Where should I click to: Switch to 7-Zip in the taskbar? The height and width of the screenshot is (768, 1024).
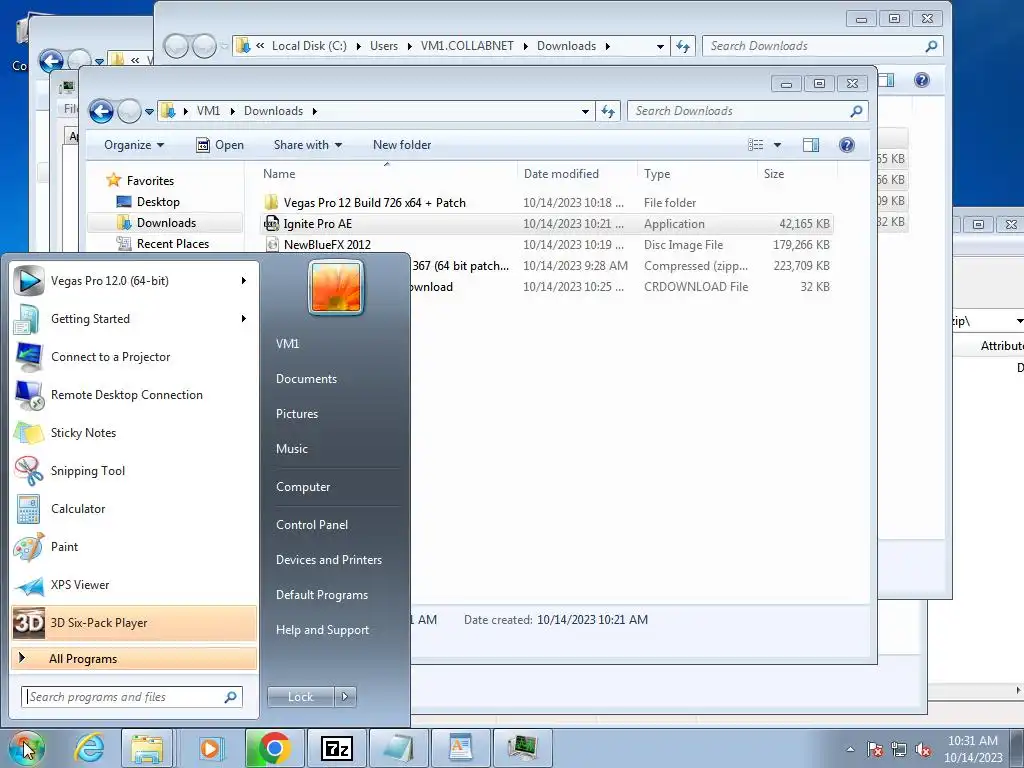pos(337,748)
